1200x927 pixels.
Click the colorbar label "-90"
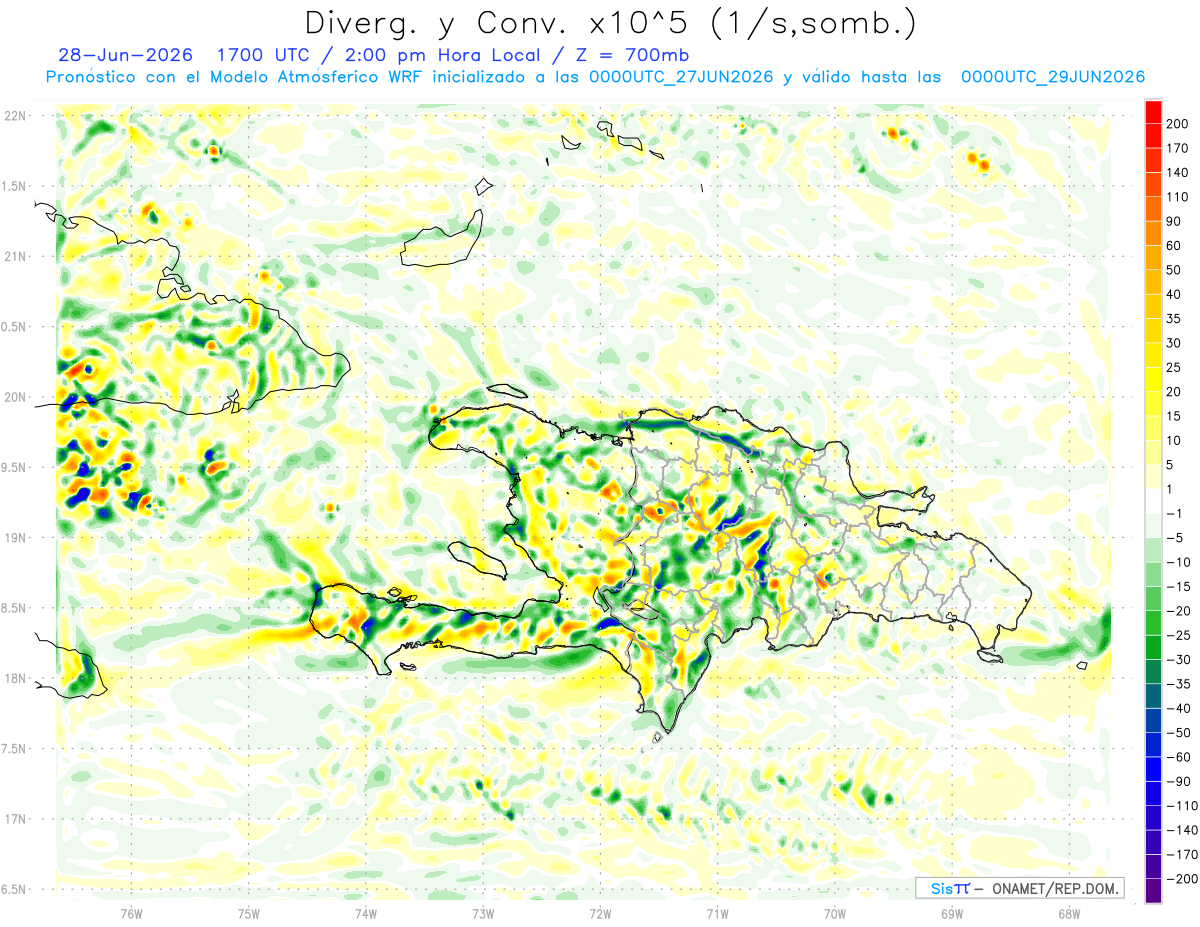[x=1180, y=781]
